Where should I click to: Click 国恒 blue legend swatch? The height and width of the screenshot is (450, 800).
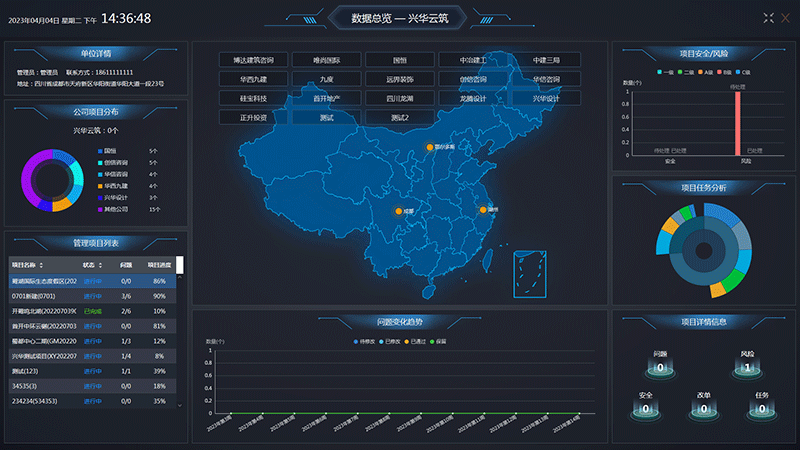click(100, 151)
